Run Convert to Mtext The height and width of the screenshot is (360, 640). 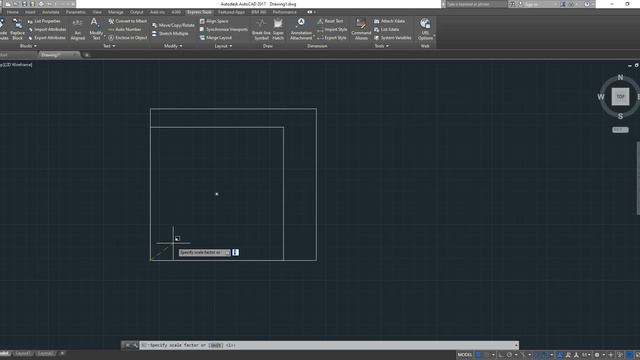coord(127,21)
